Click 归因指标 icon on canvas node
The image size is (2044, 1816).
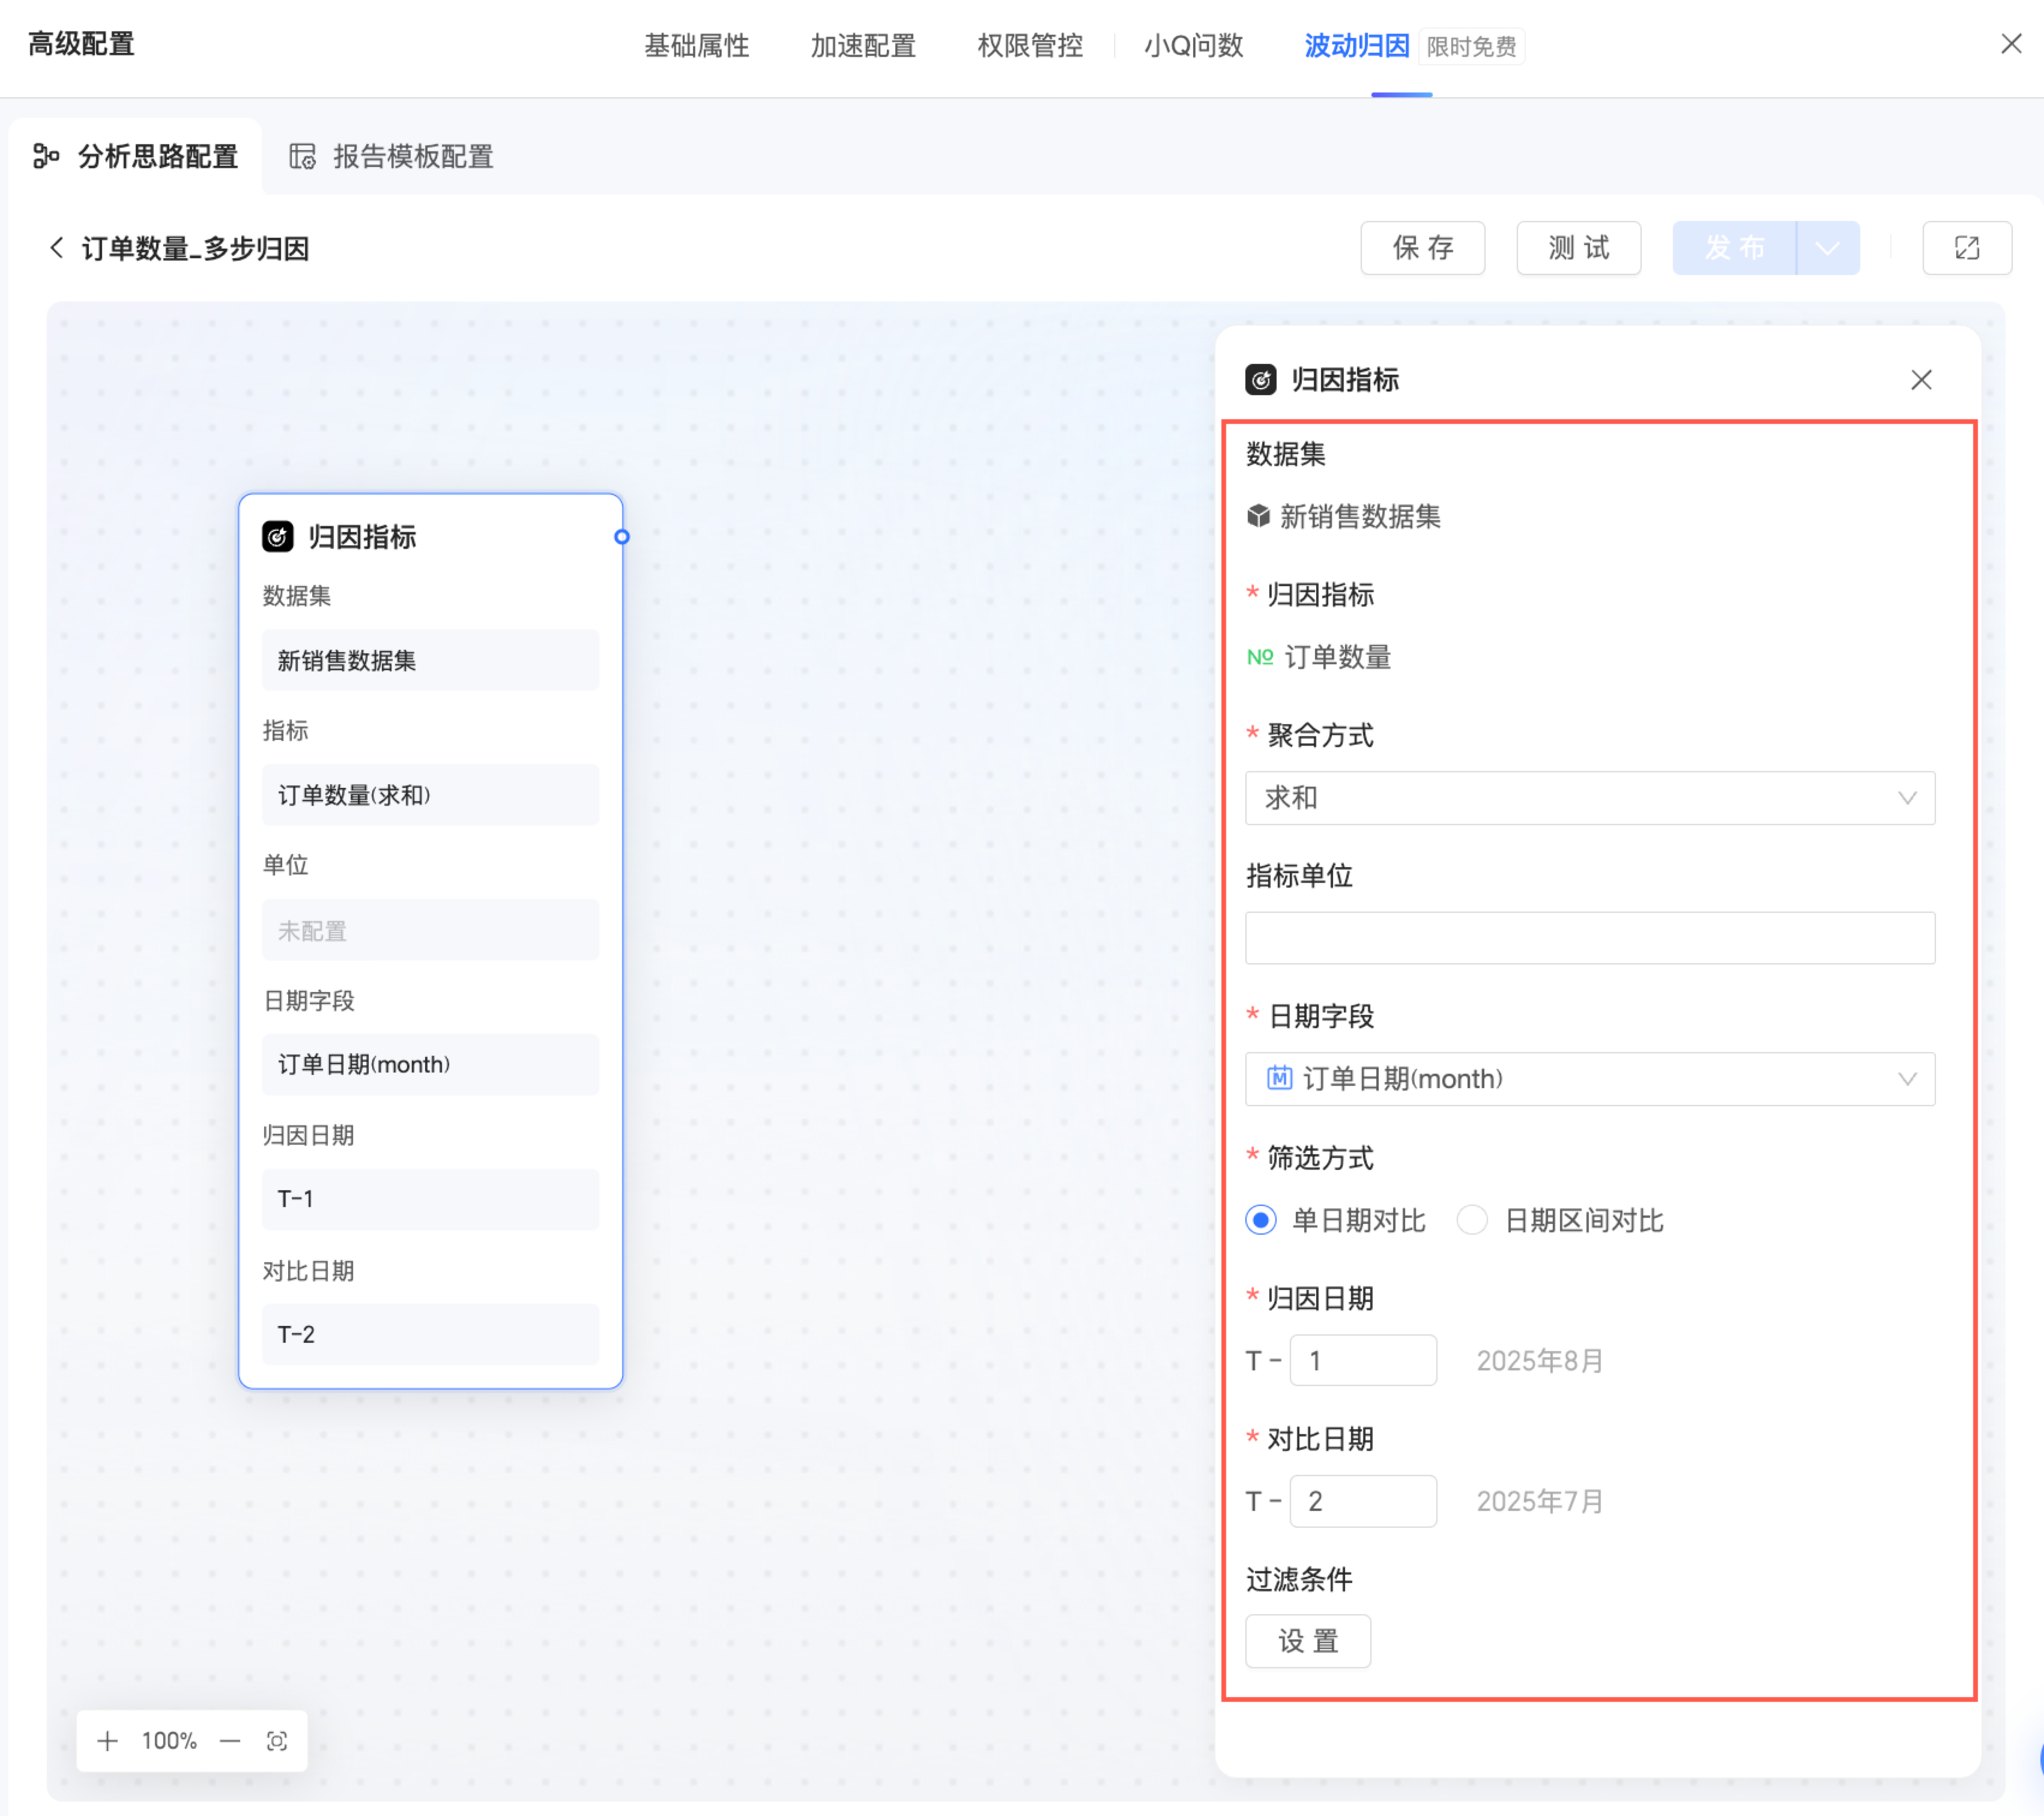coord(277,537)
